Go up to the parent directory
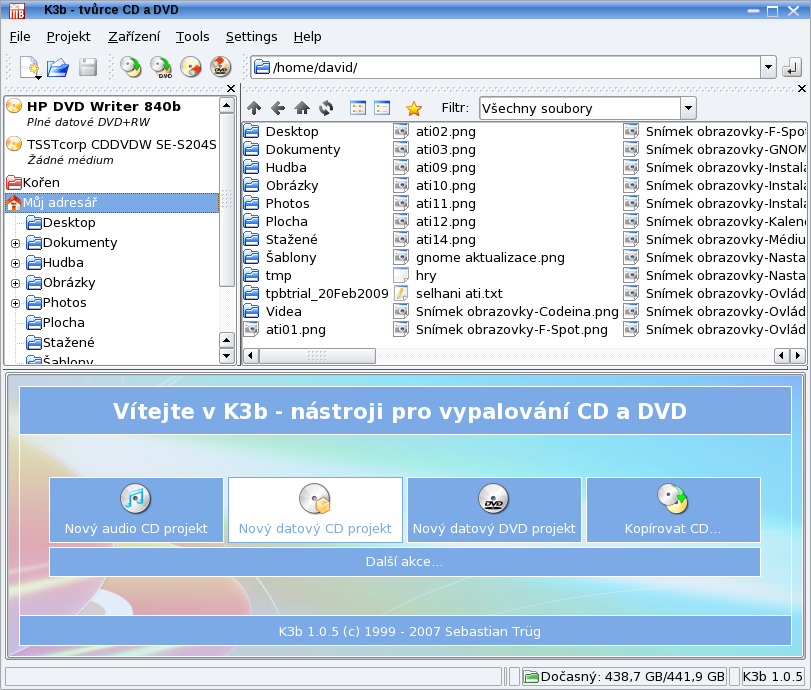Screen dimensions: 811x690 pos(254,108)
